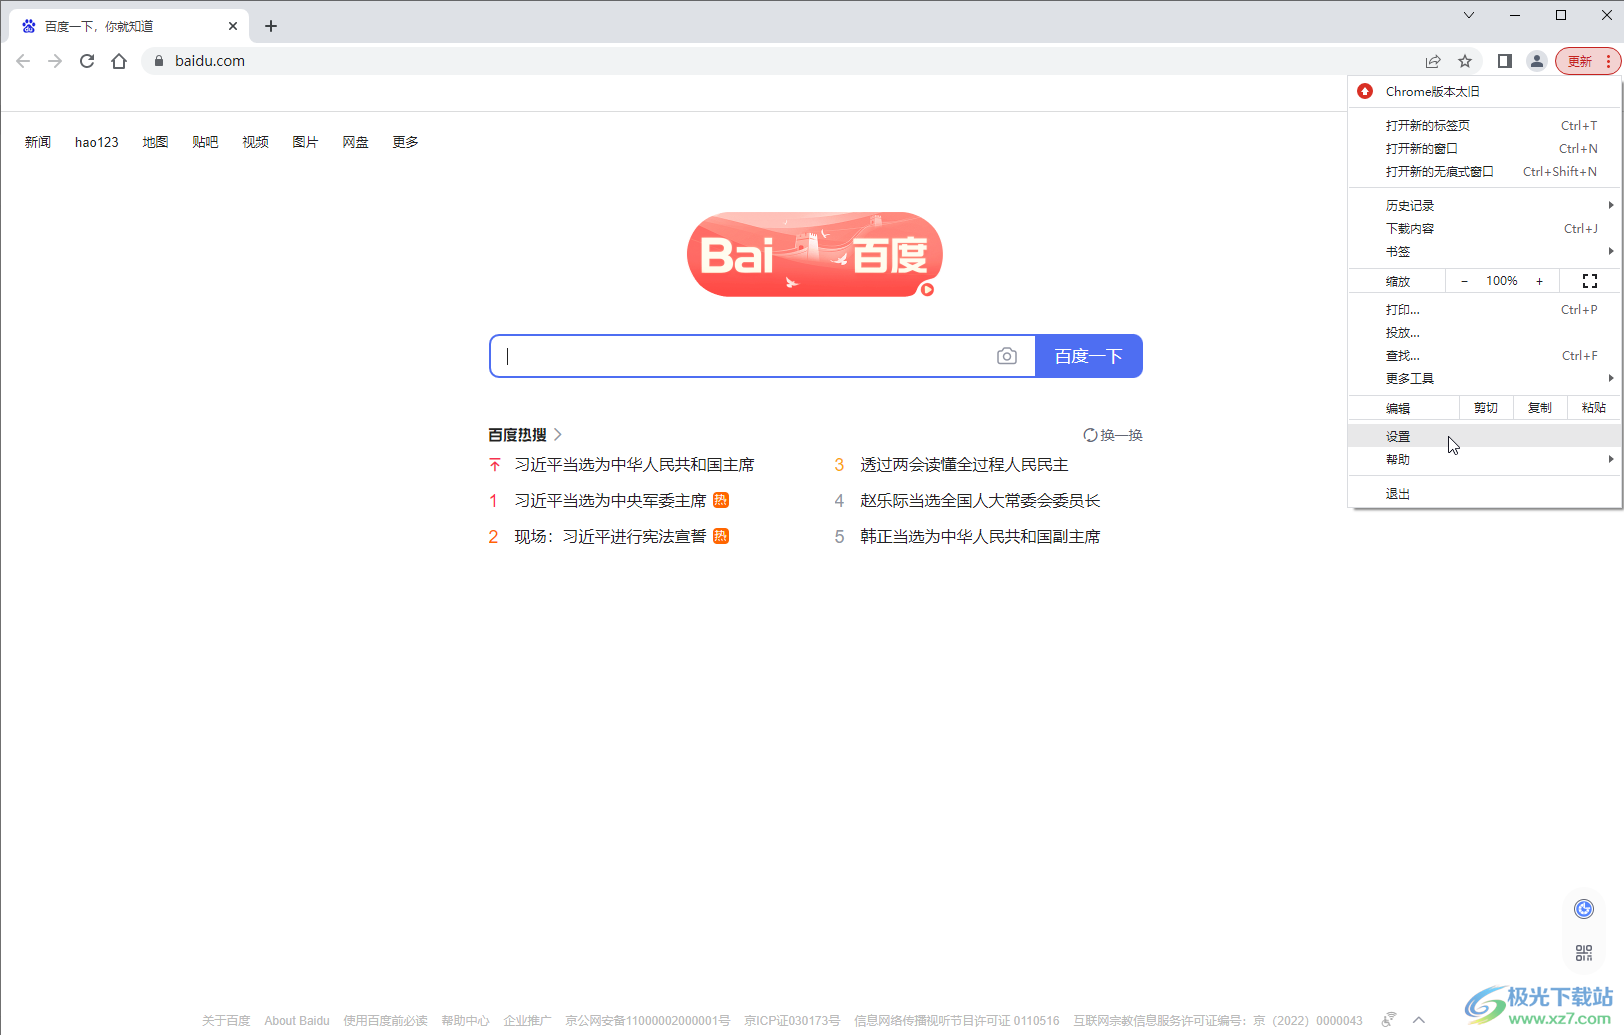Click the 企业推广 footer link
The height and width of the screenshot is (1035, 1624).
click(527, 1021)
